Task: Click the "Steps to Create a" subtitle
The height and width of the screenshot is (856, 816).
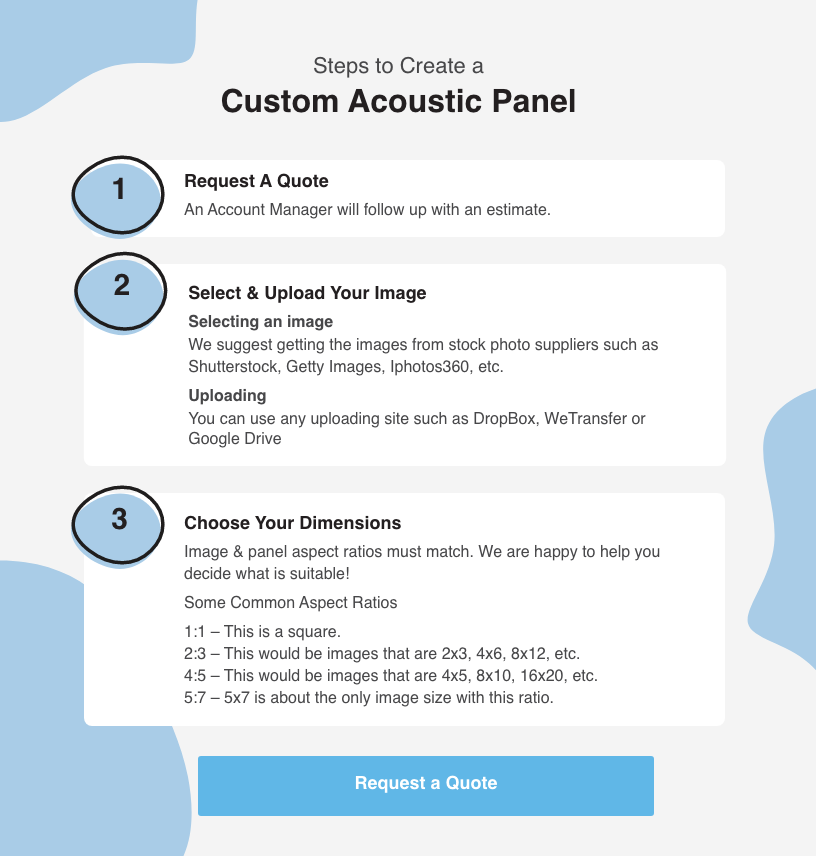Action: [x=398, y=66]
